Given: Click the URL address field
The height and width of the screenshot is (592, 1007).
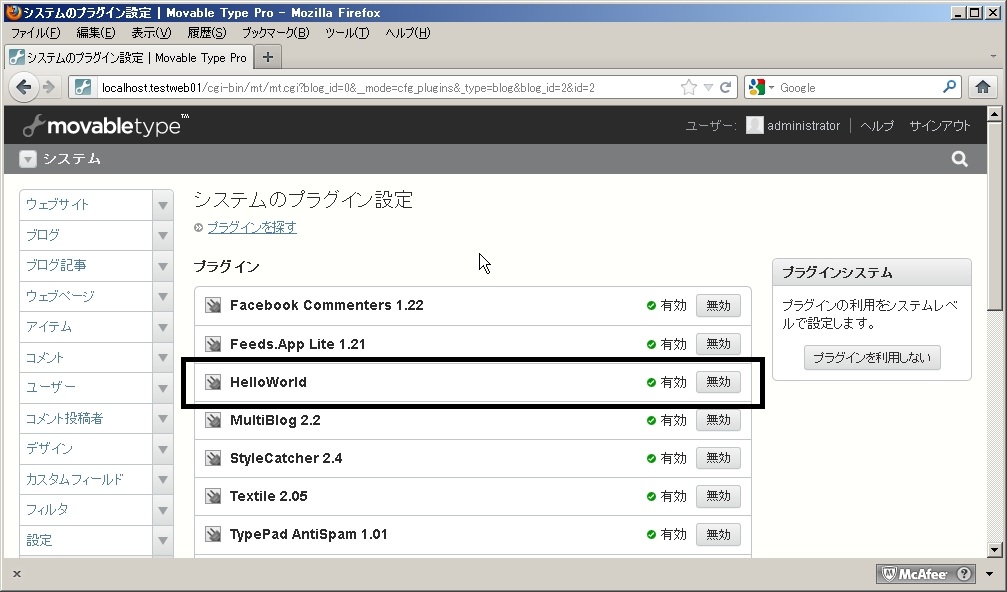Looking at the screenshot, I should point(388,87).
